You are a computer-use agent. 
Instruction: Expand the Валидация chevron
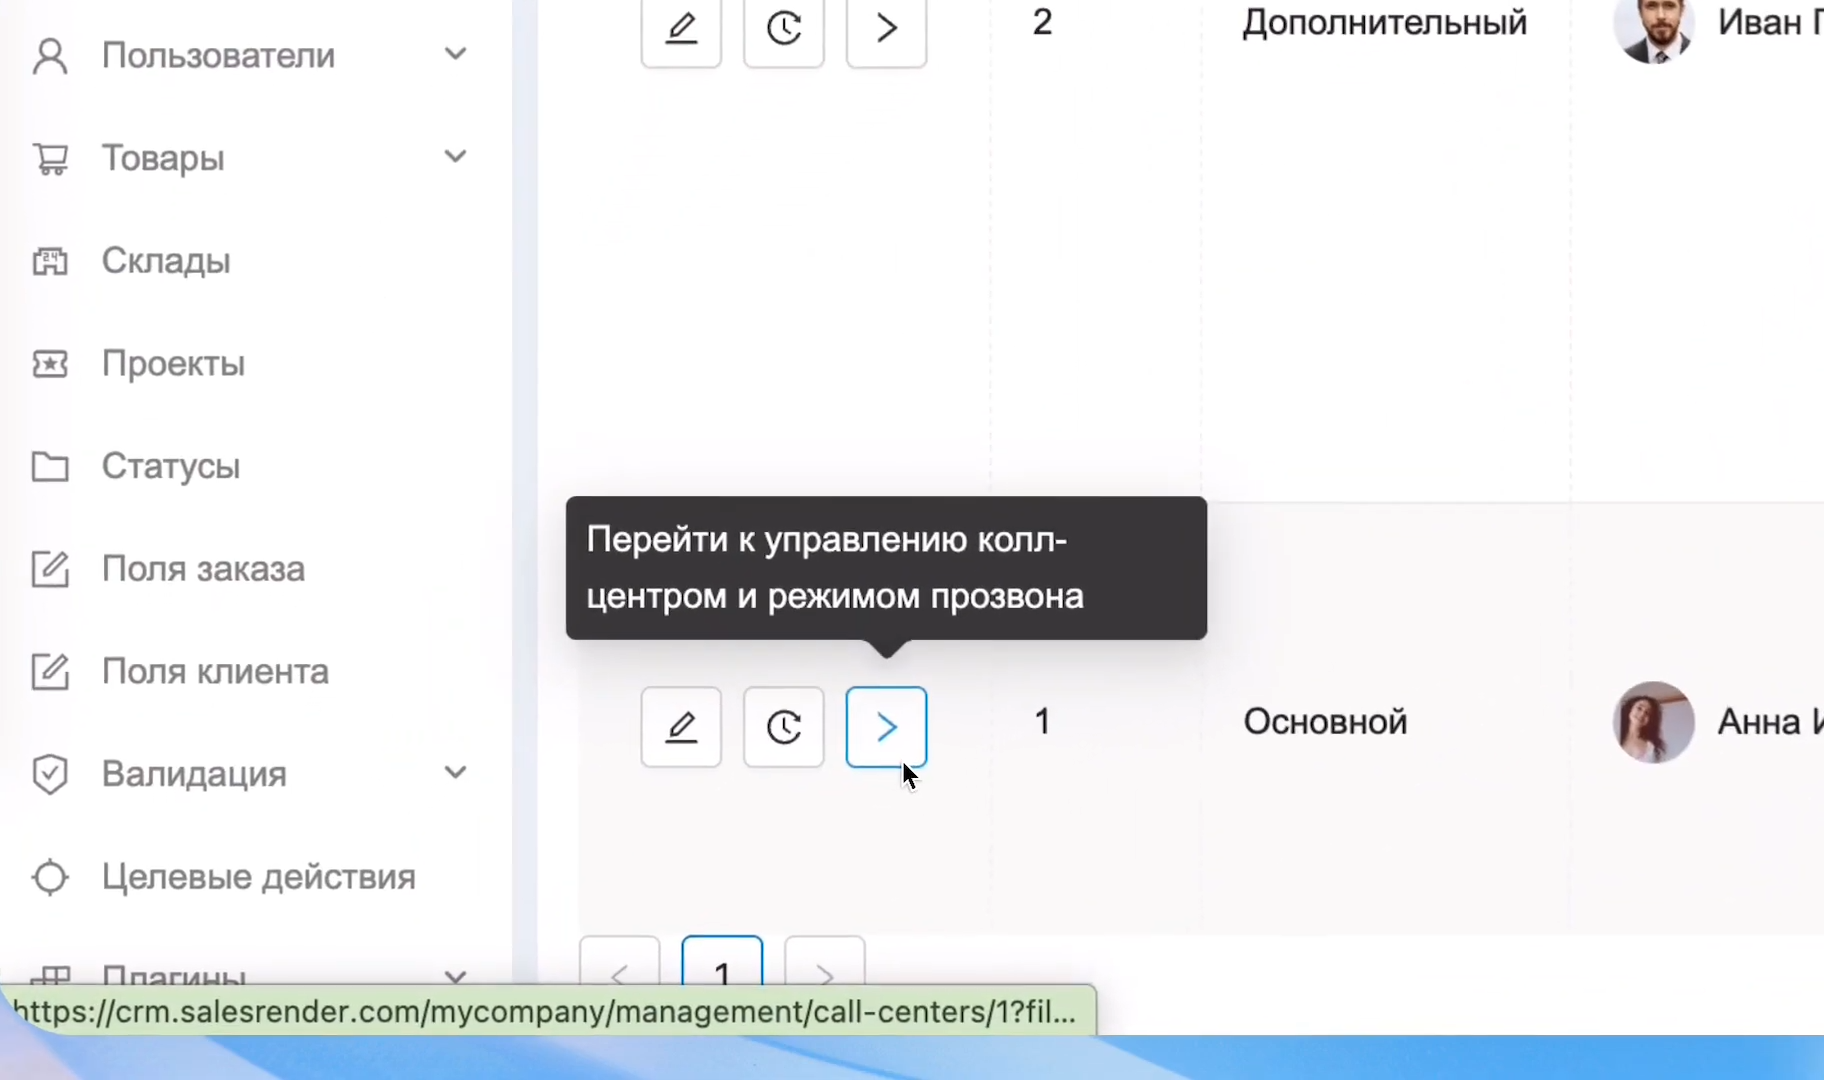click(x=455, y=772)
